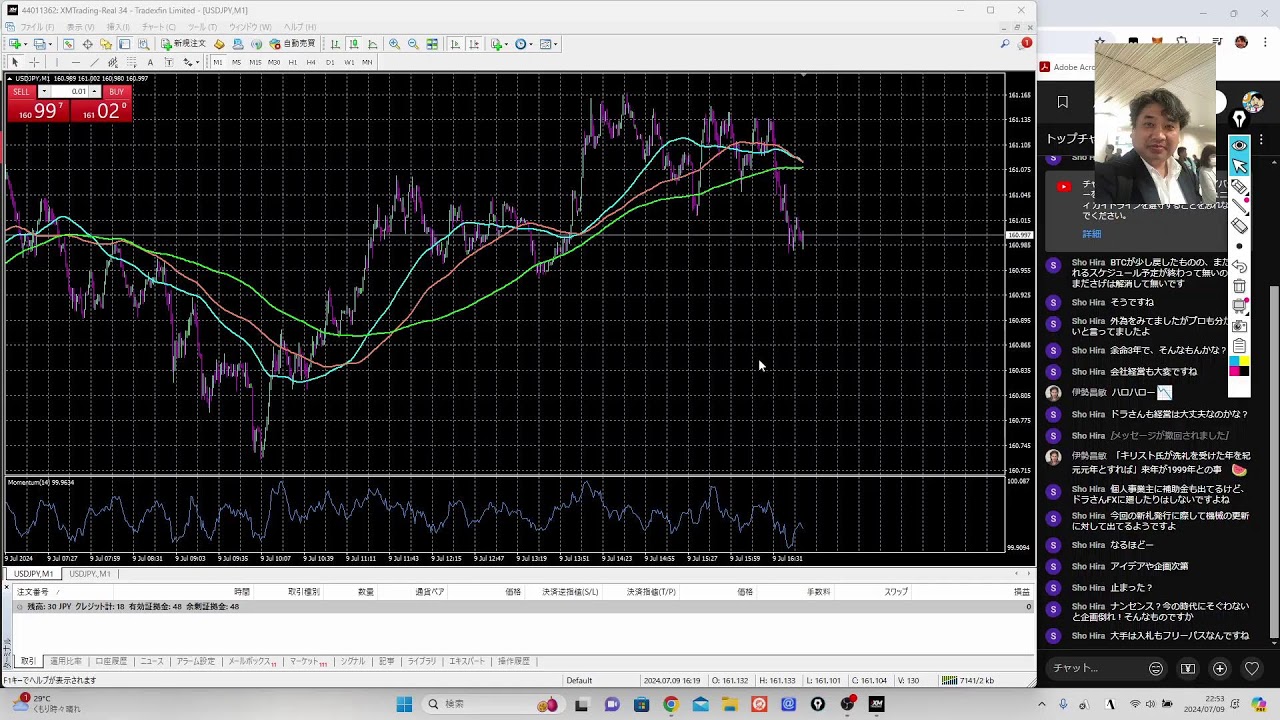The width and height of the screenshot is (1280, 720).
Task: Click the red BUY button
Action: [x=116, y=91]
